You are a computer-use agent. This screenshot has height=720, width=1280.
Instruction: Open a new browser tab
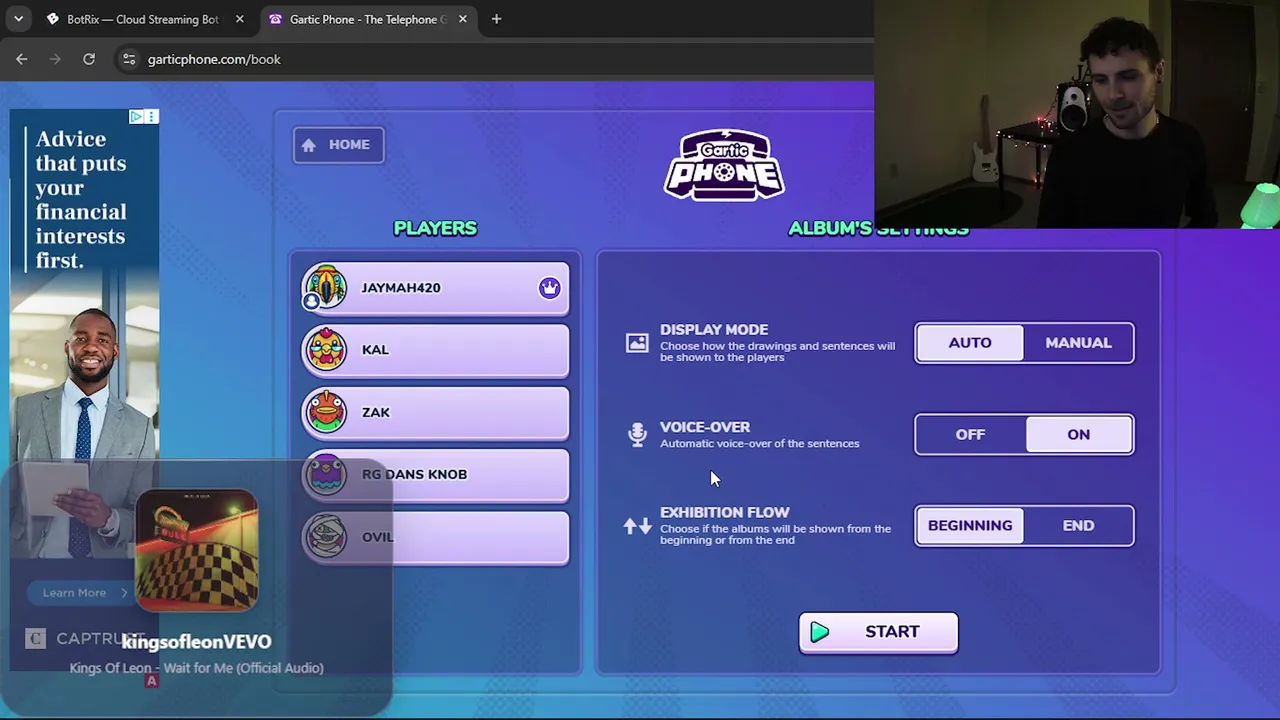pos(496,19)
